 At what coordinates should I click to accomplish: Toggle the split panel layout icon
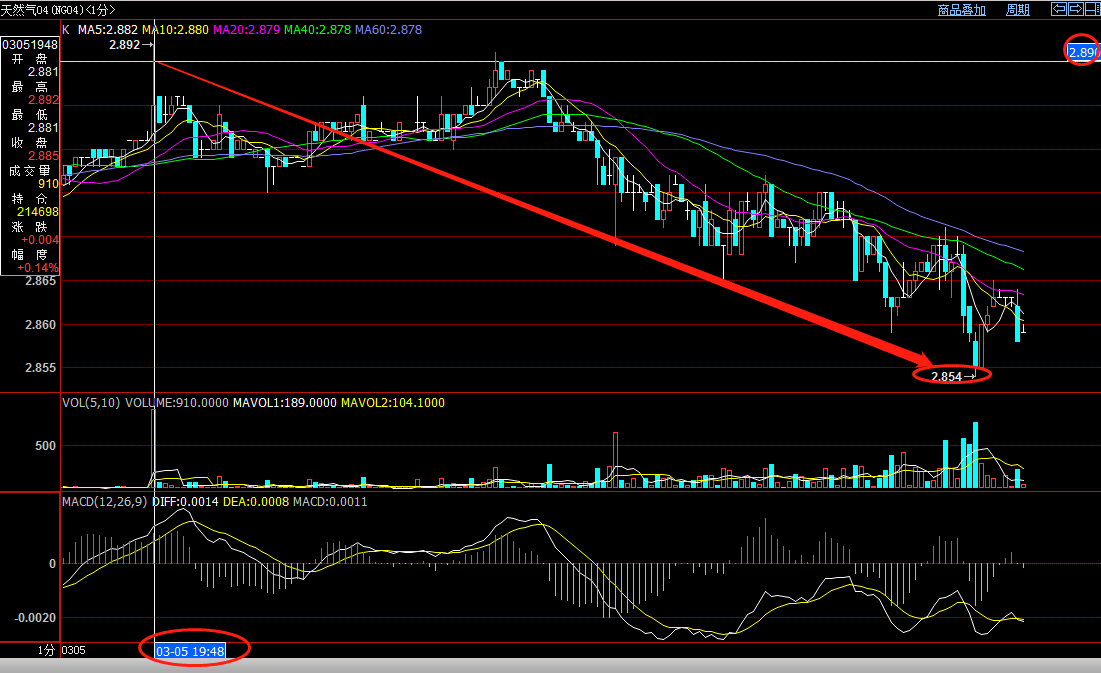click(x=1092, y=9)
